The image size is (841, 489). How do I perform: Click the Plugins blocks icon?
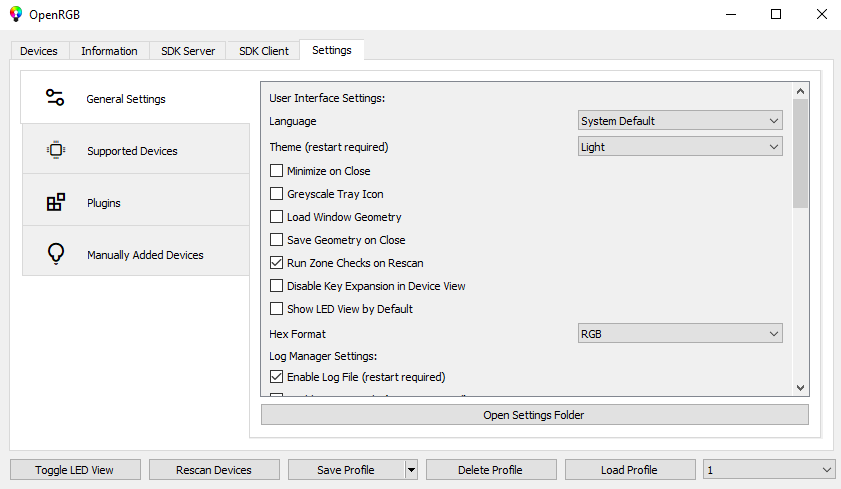pyautogui.click(x=56, y=202)
